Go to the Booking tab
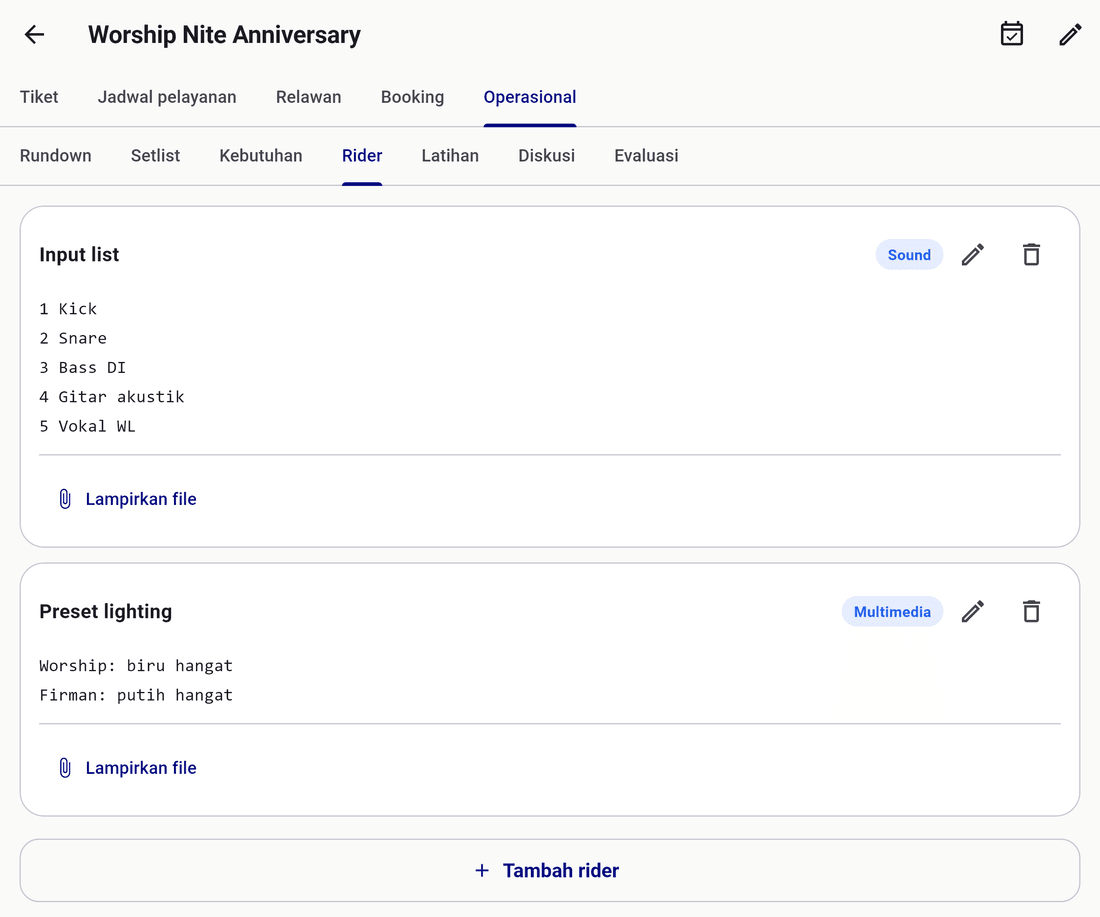 (412, 97)
